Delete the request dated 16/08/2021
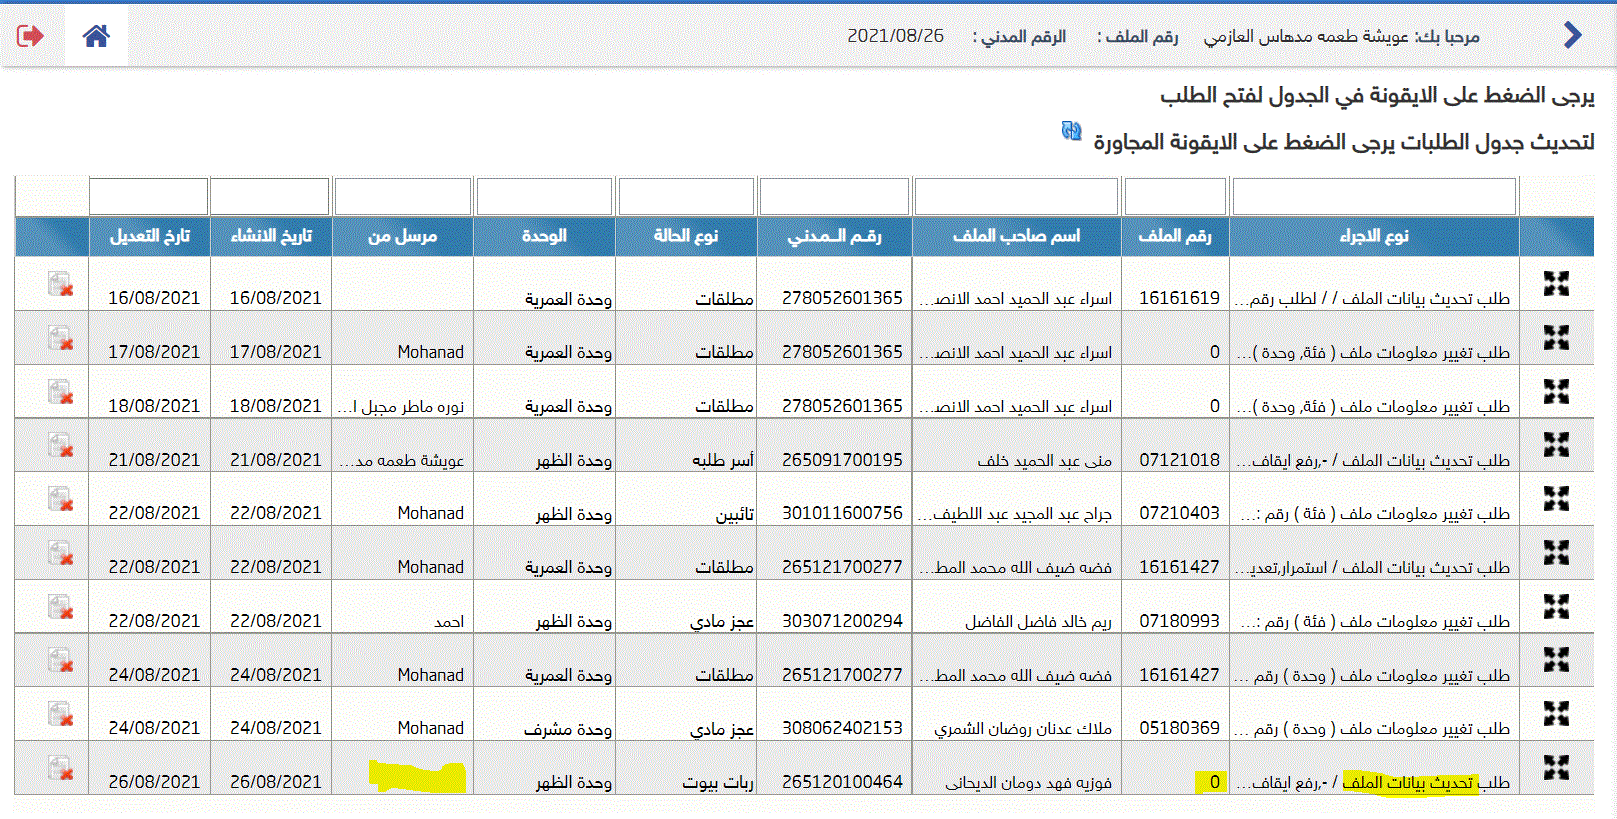The width and height of the screenshot is (1617, 819). click(x=60, y=284)
